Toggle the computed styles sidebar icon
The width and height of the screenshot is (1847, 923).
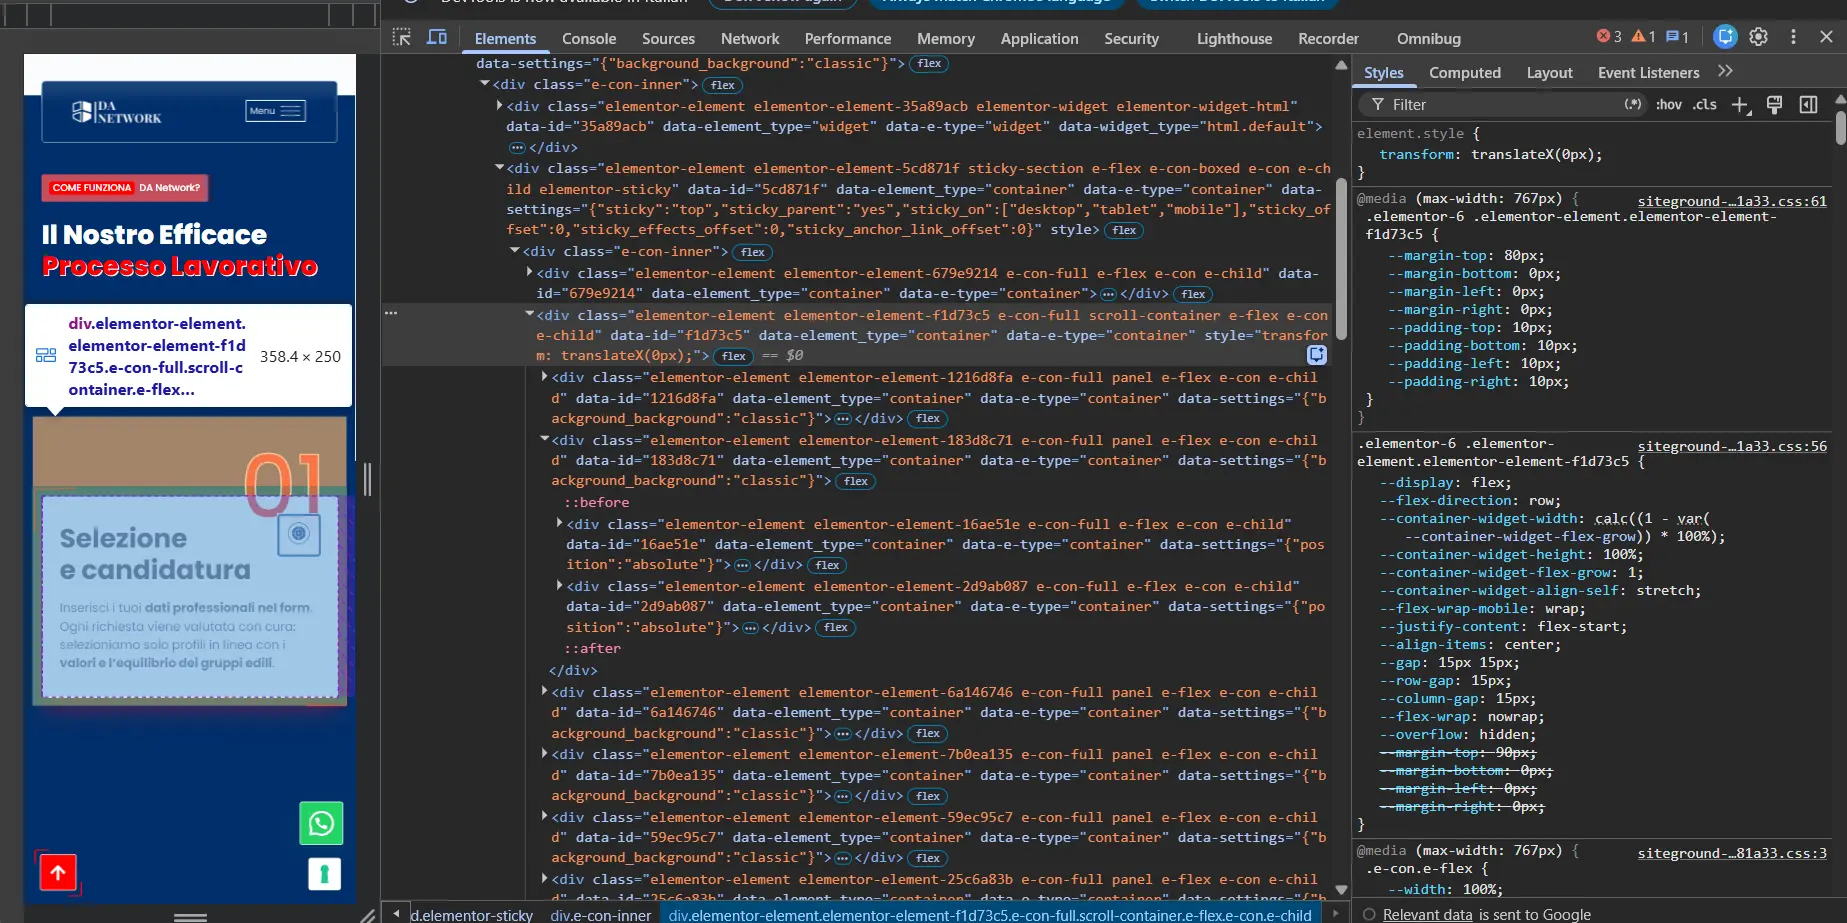click(x=1808, y=105)
